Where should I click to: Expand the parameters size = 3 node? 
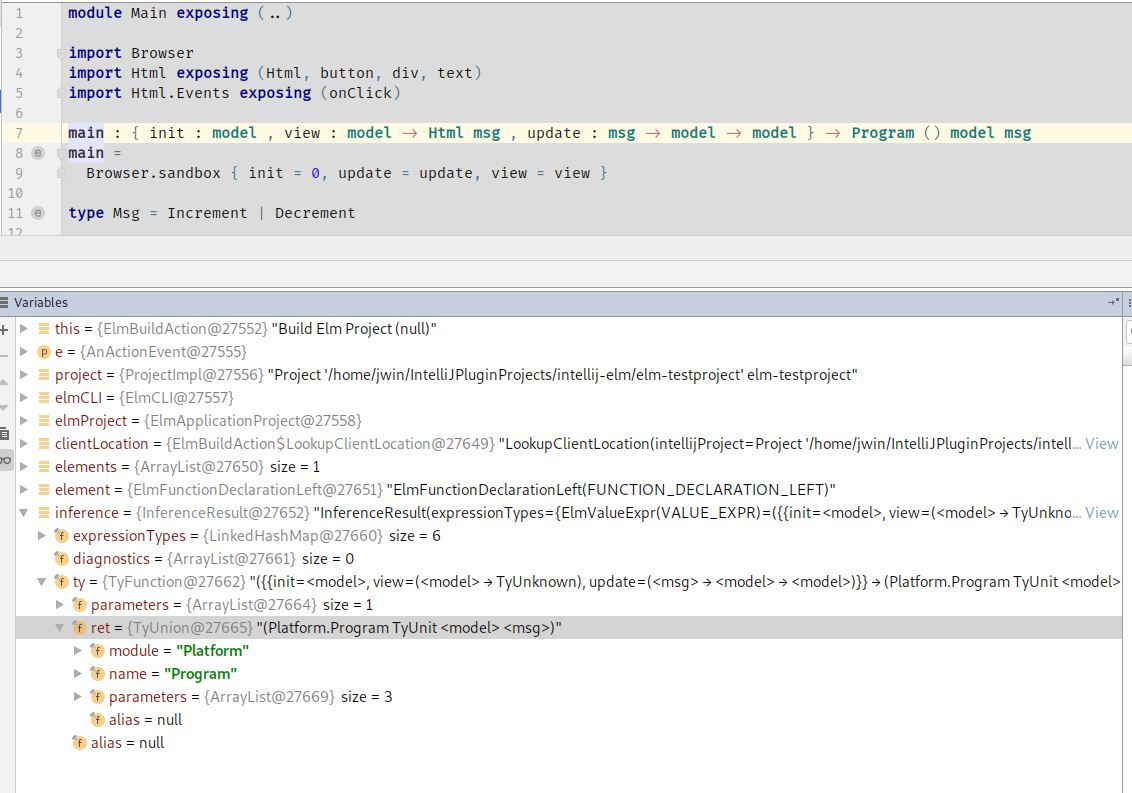click(77, 696)
